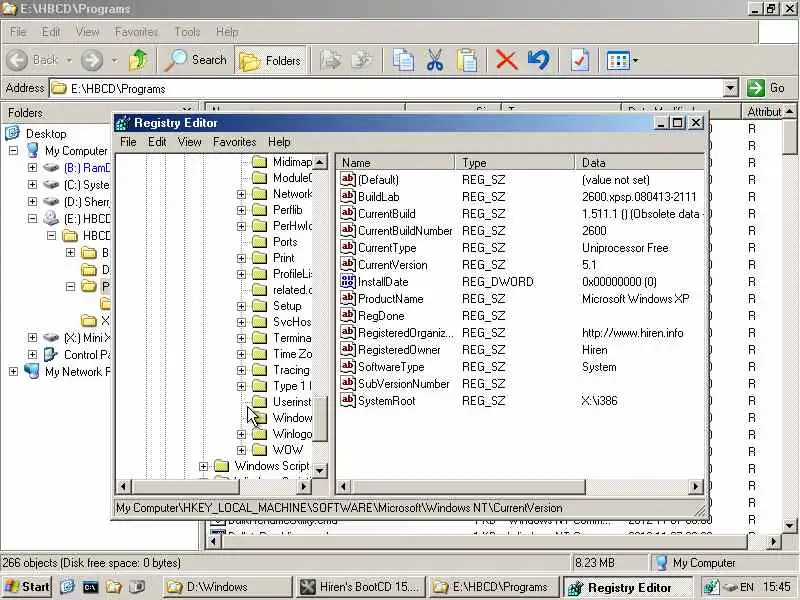Go up one folder level icon
Viewport: 800px width, 600px height.
click(138, 60)
